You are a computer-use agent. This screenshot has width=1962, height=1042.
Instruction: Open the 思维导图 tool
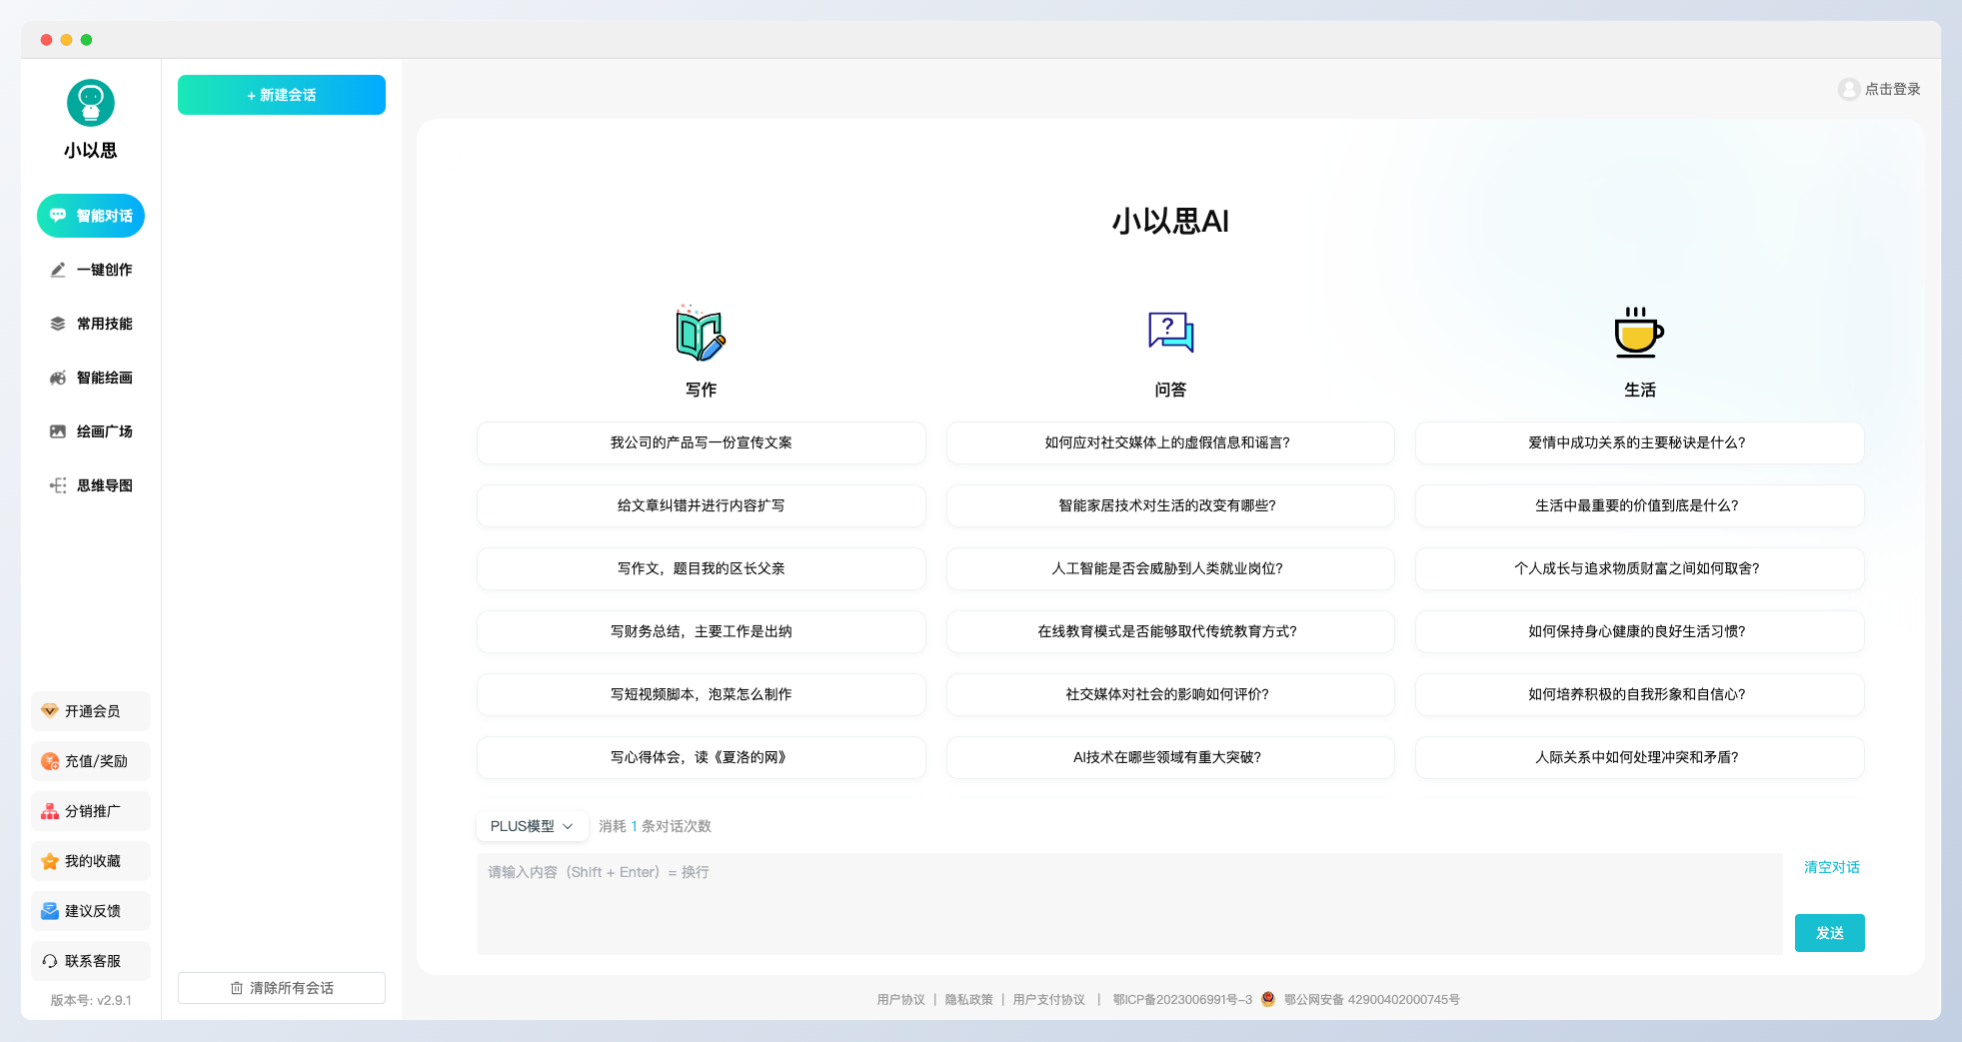click(90, 485)
